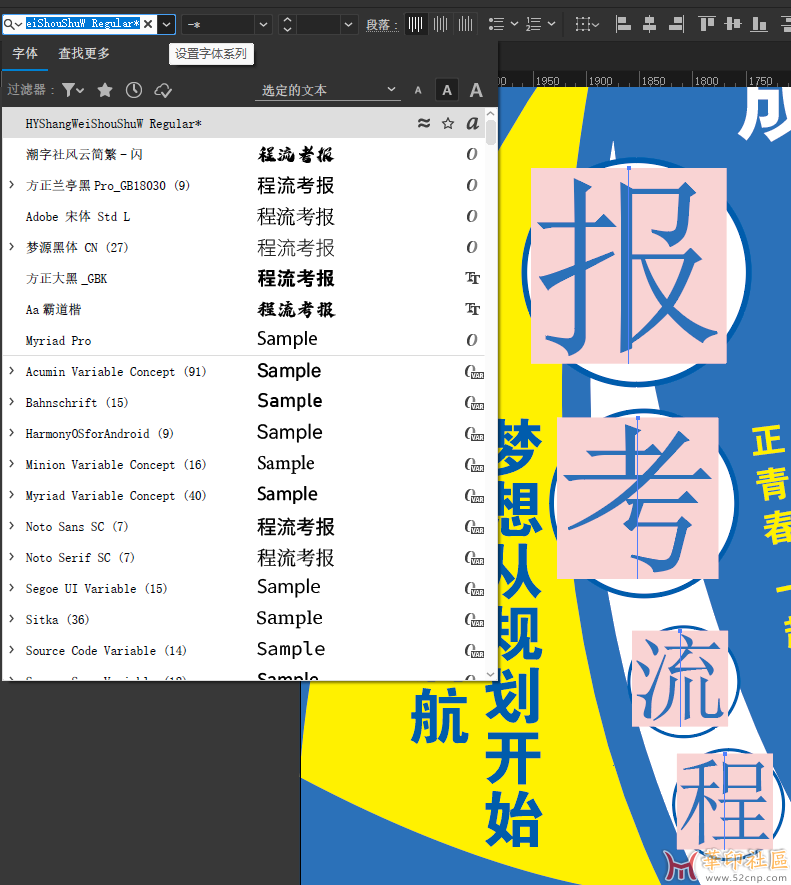Expand the 方正兰亭黑 Pro_GB18030 family
The height and width of the screenshot is (885, 791).
pyautogui.click(x=11, y=185)
